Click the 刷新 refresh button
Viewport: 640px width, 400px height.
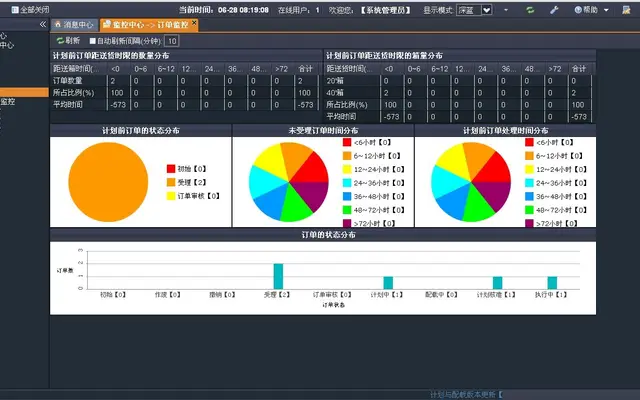(x=68, y=40)
